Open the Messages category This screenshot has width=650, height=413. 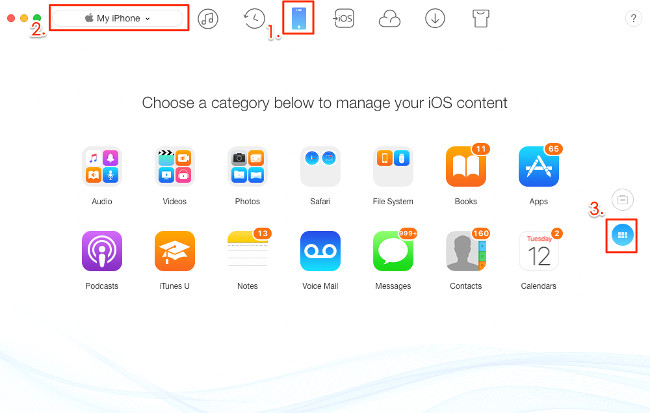tap(393, 251)
